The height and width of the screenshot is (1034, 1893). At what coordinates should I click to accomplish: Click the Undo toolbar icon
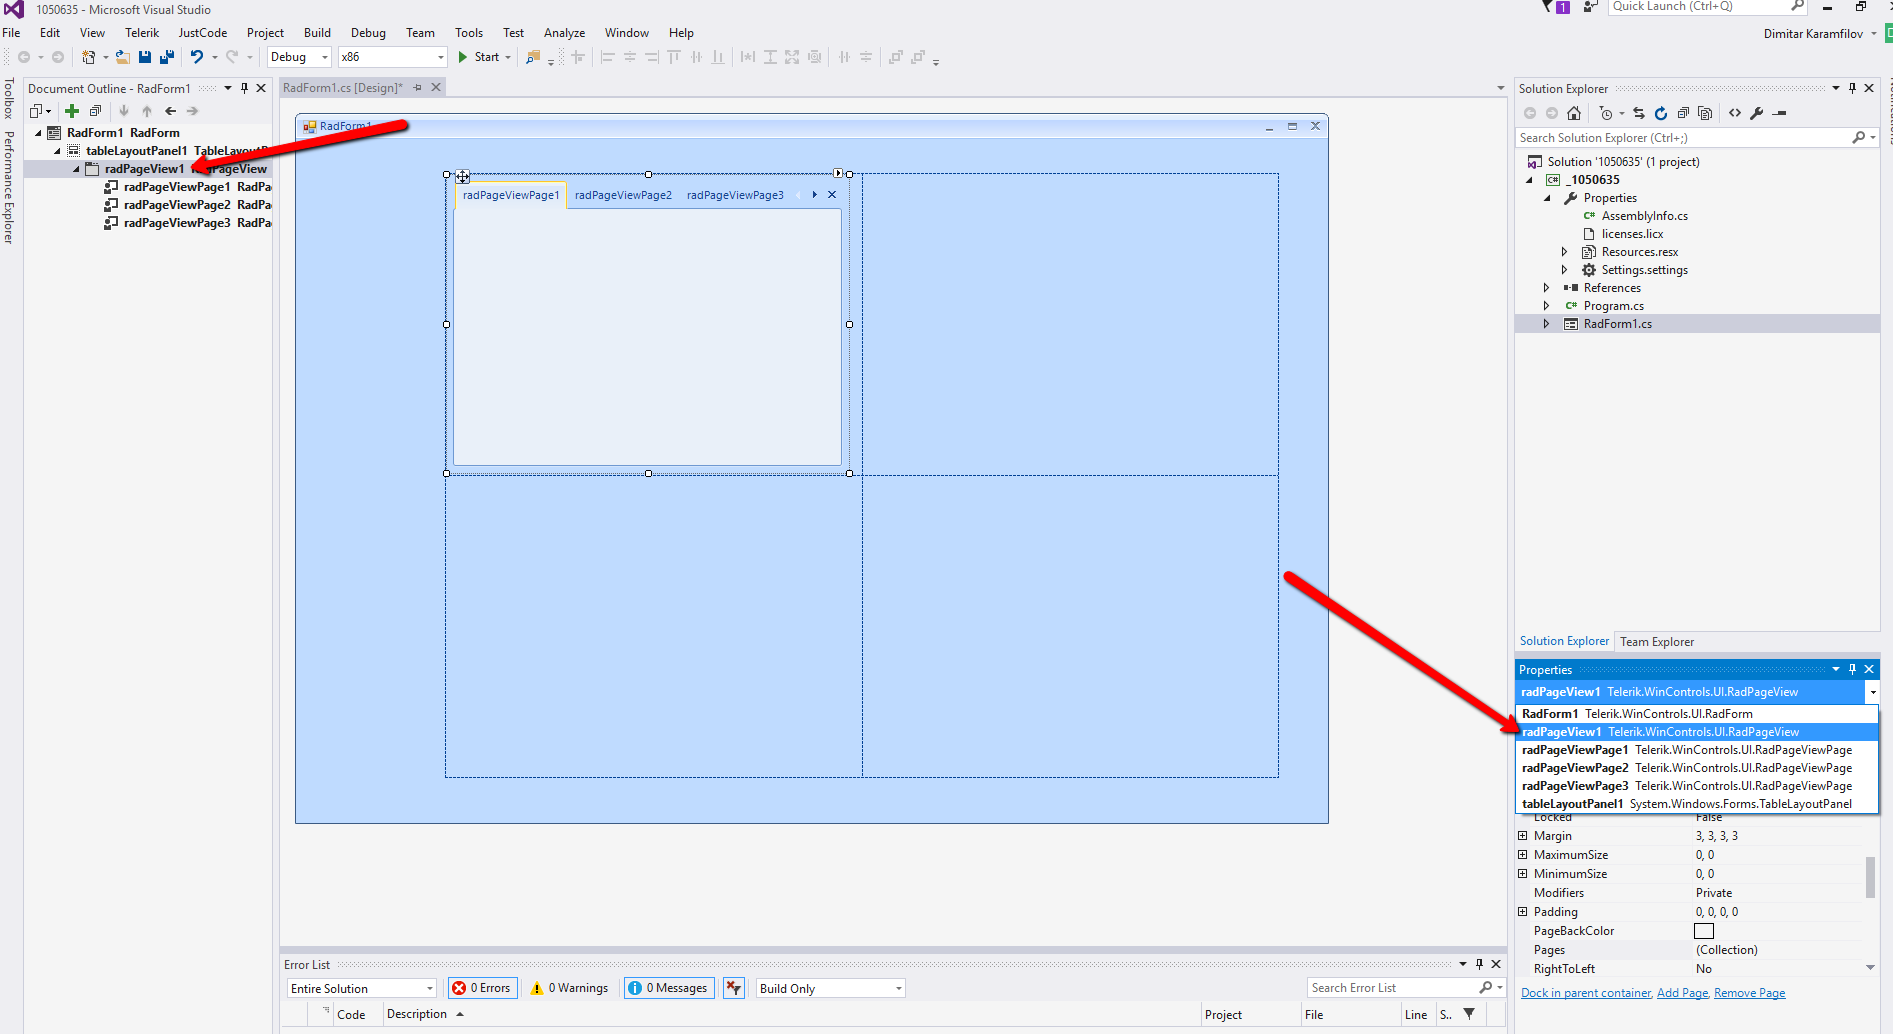click(x=197, y=57)
